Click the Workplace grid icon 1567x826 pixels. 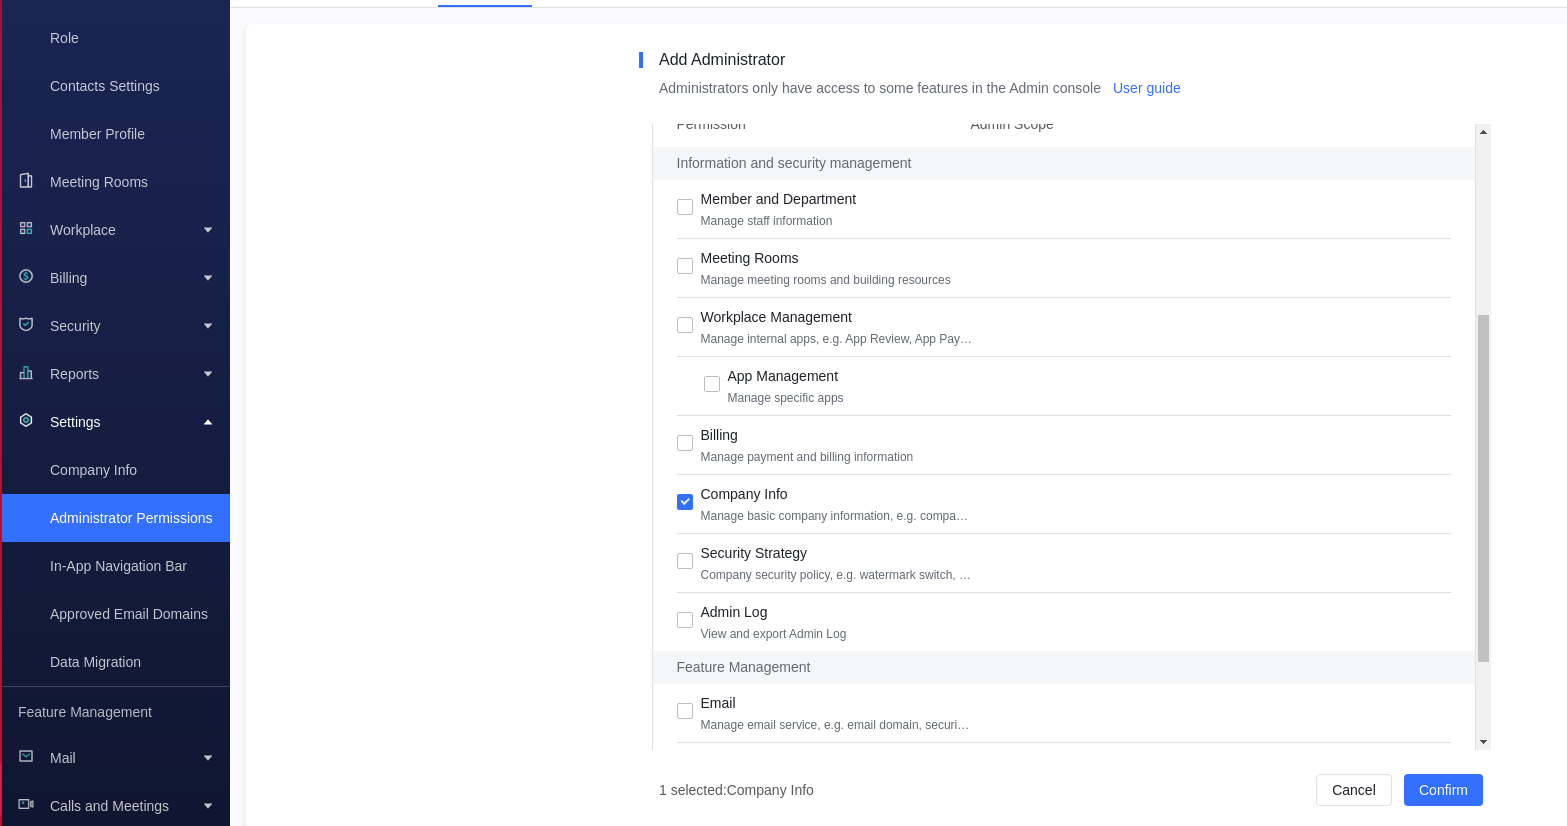26,229
